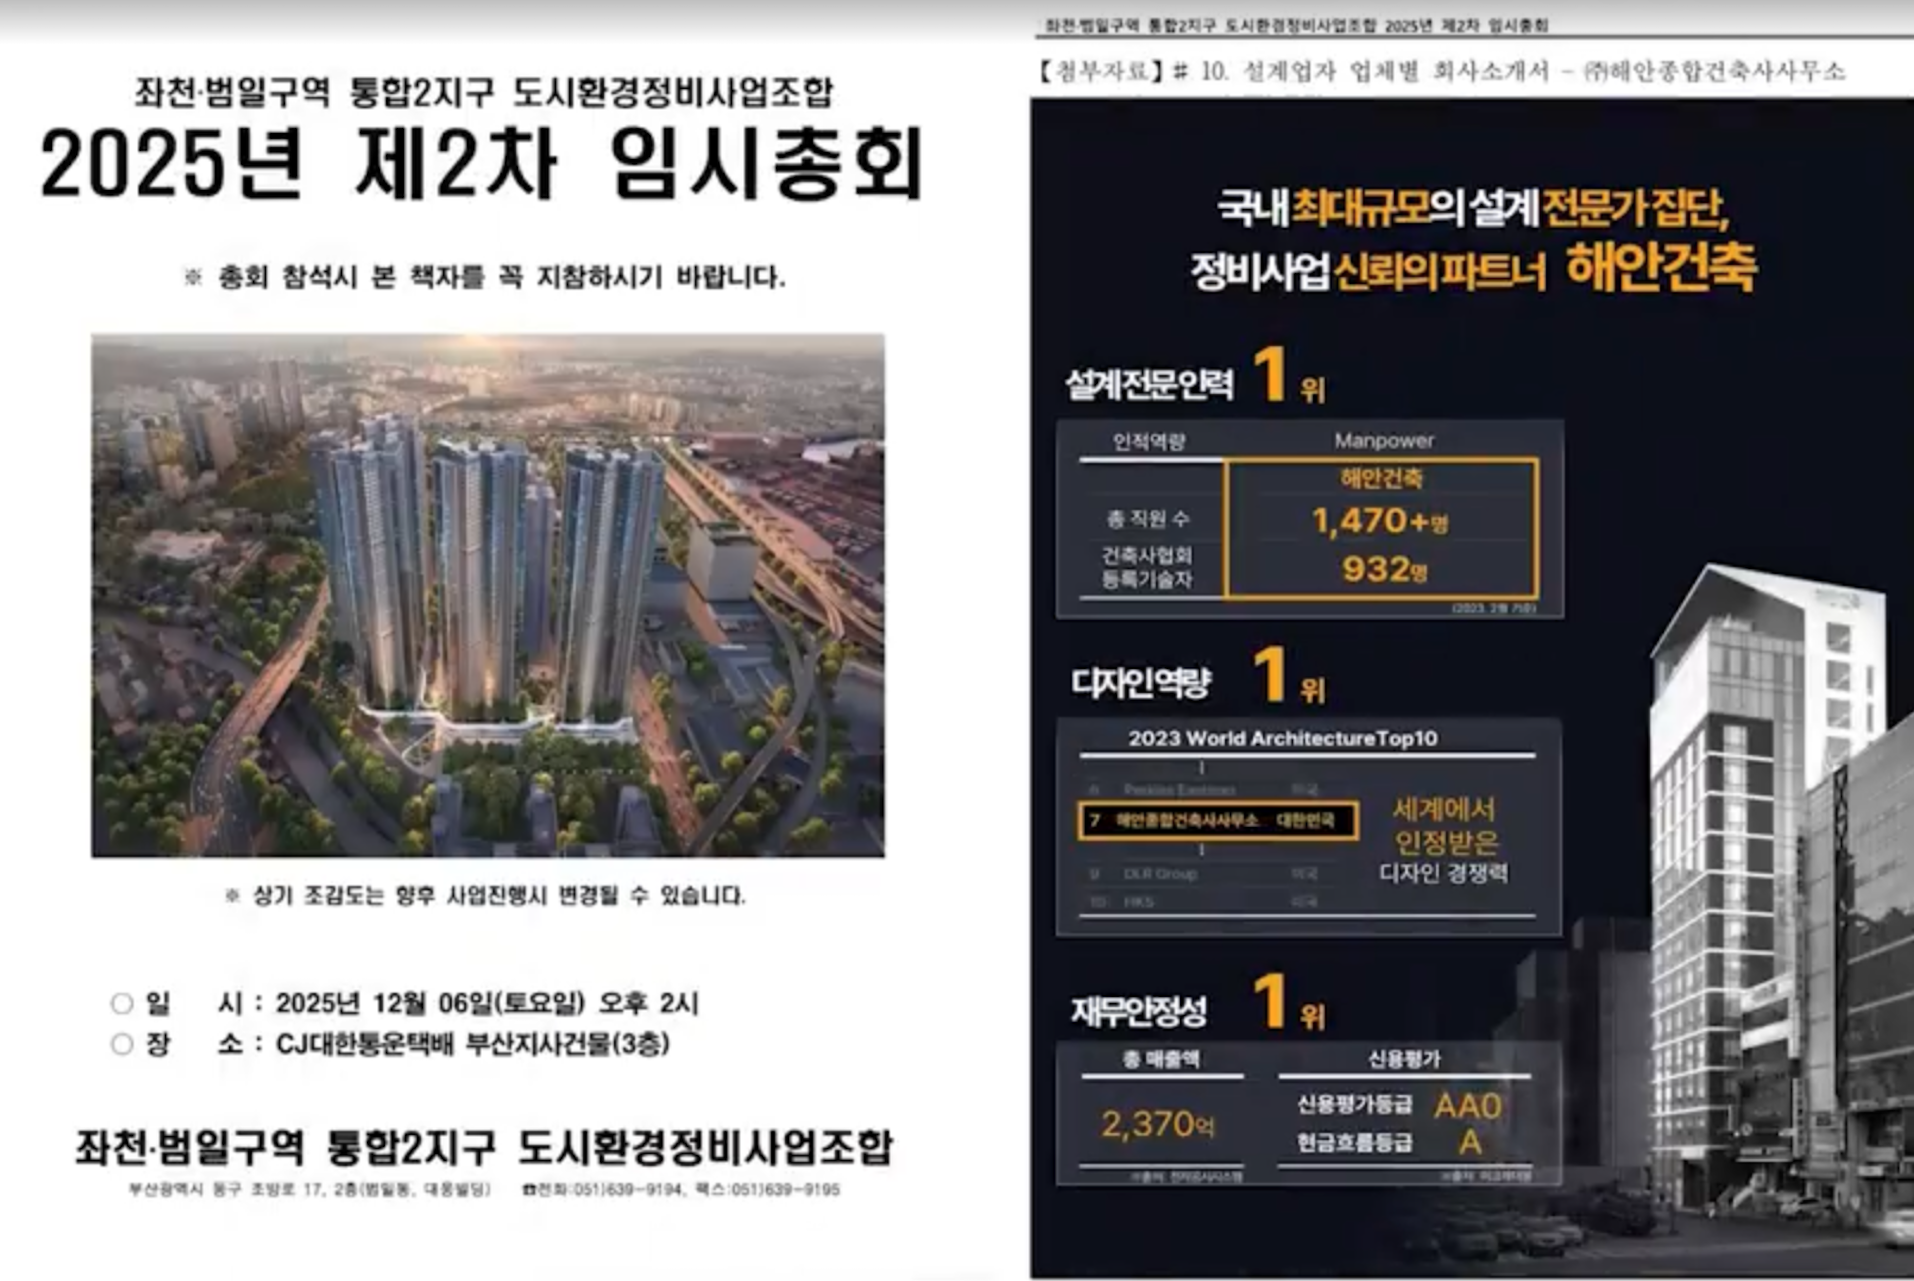Viewport: 1914px width, 1281px height.
Task: Click the disclaimer "상기 조감도는 향후 사업진행시 변경될 수 있습니다"
Action: [498, 895]
